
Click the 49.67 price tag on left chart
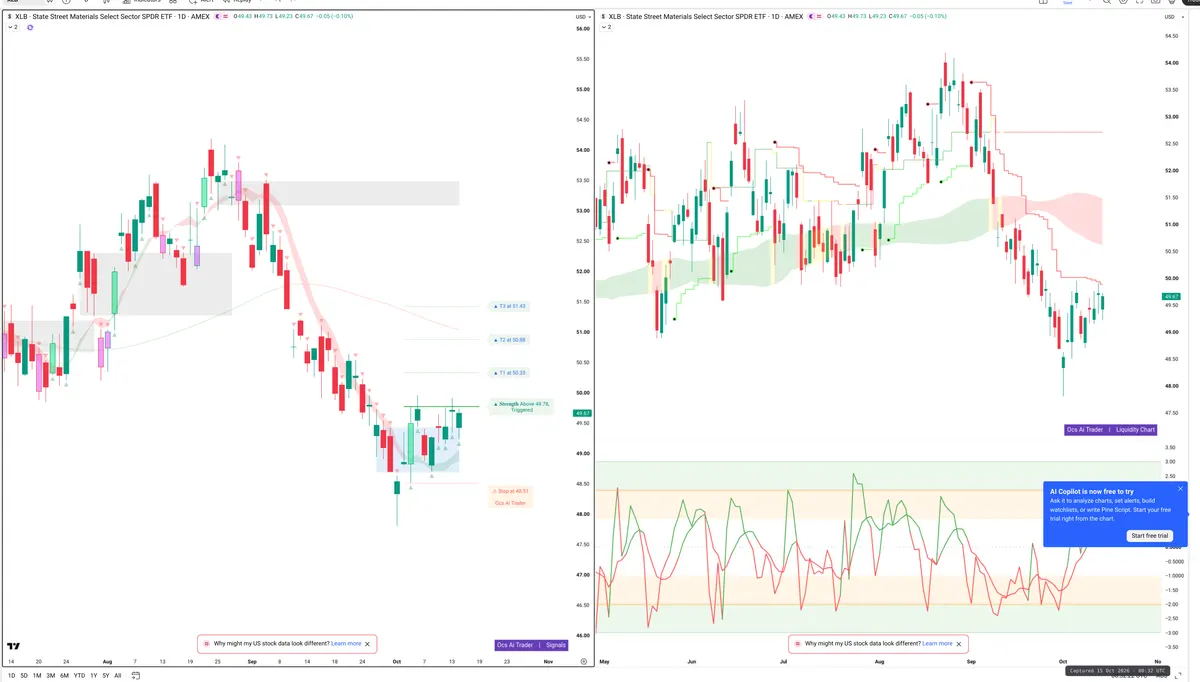[x=582, y=413]
